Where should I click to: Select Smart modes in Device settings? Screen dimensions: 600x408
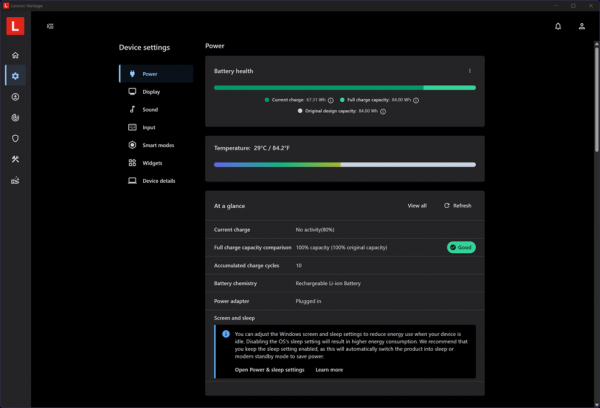[156, 145]
